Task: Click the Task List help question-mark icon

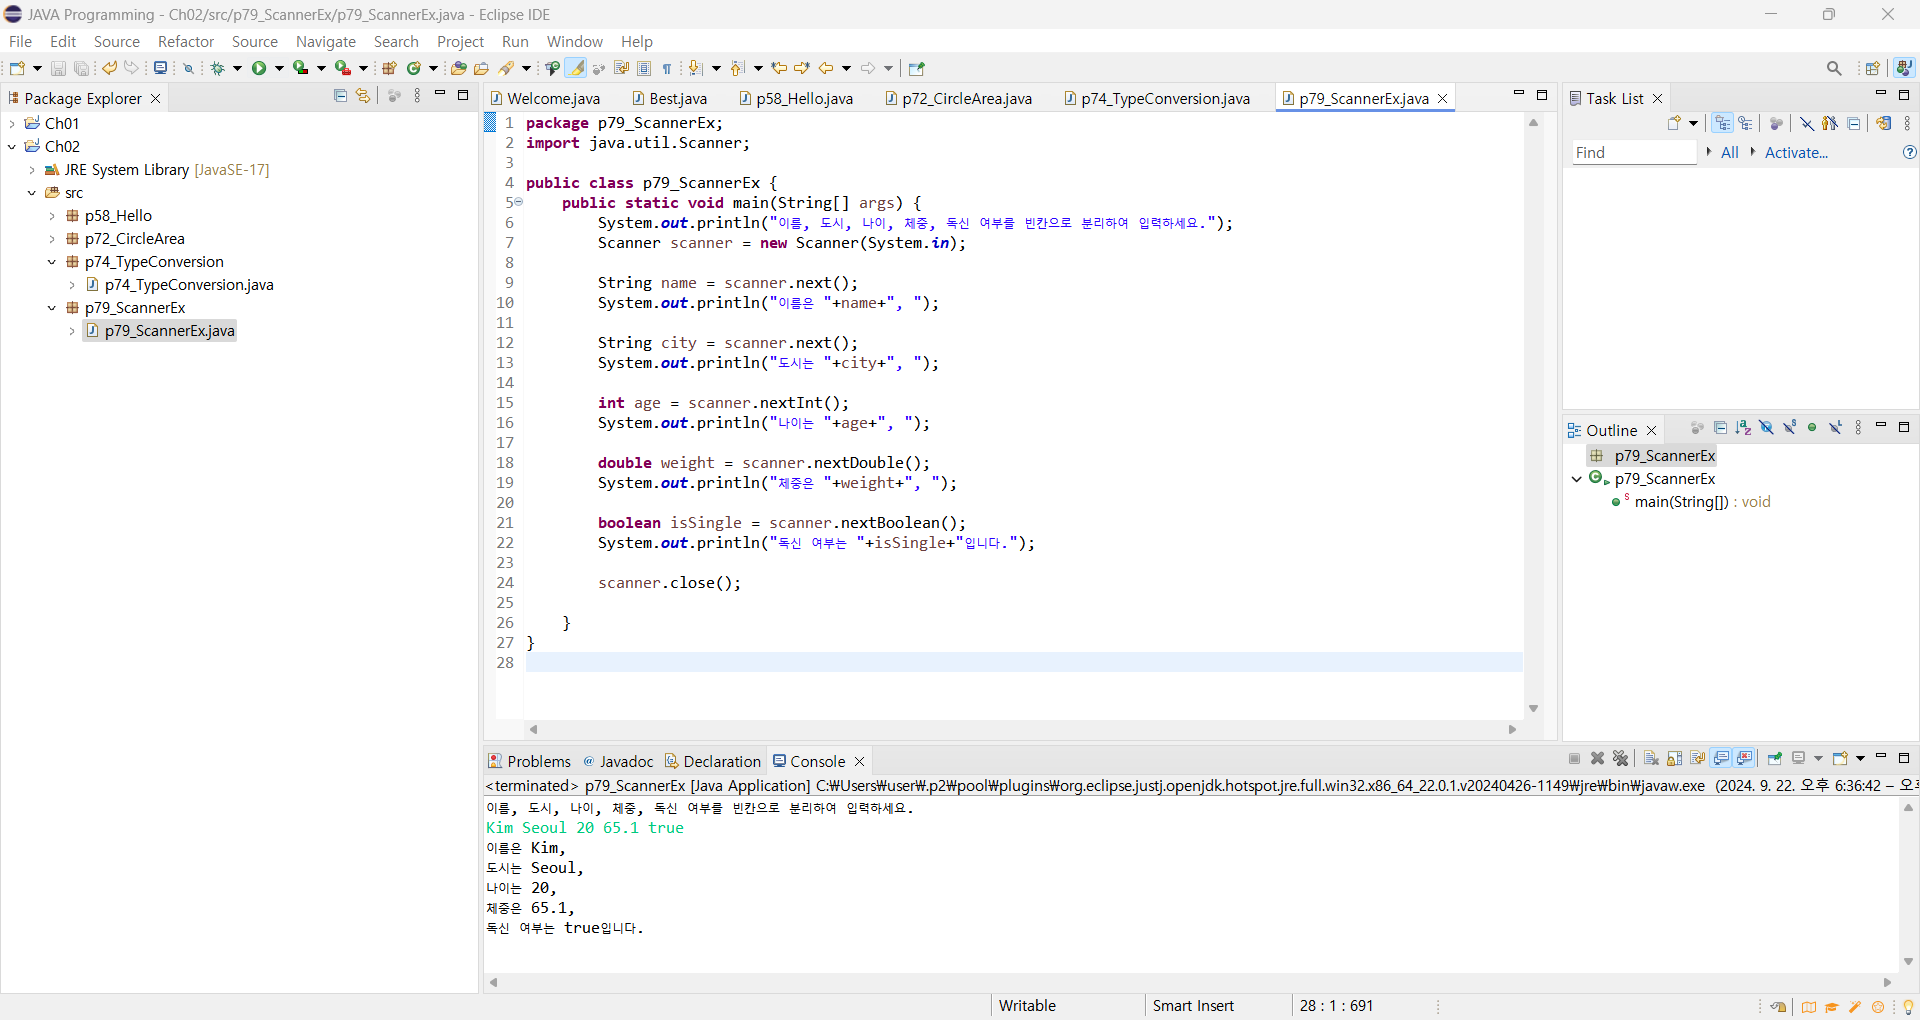Action: (x=1909, y=152)
